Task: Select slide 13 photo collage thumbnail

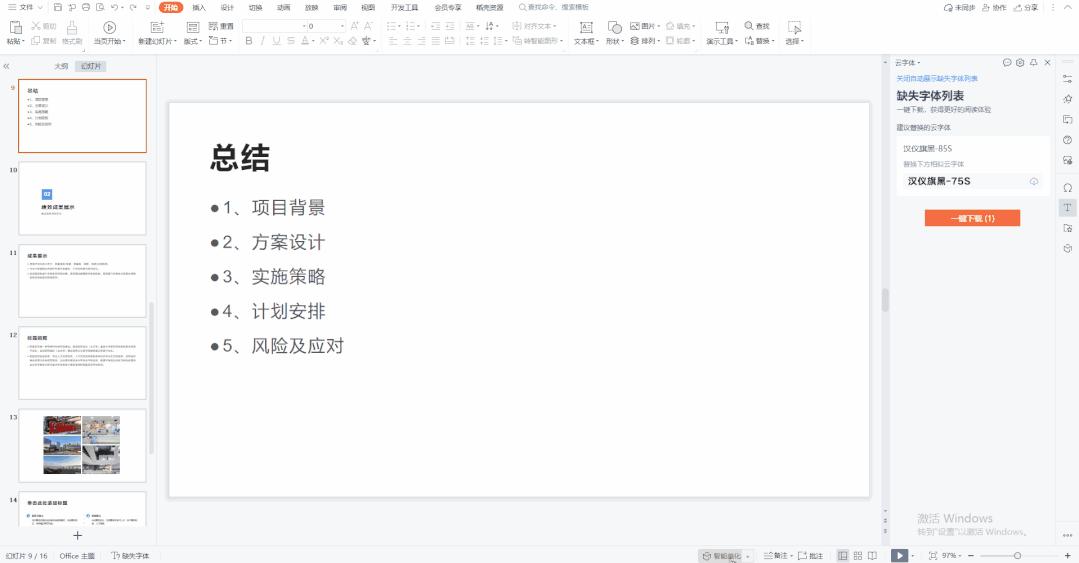Action: pyautogui.click(x=82, y=445)
